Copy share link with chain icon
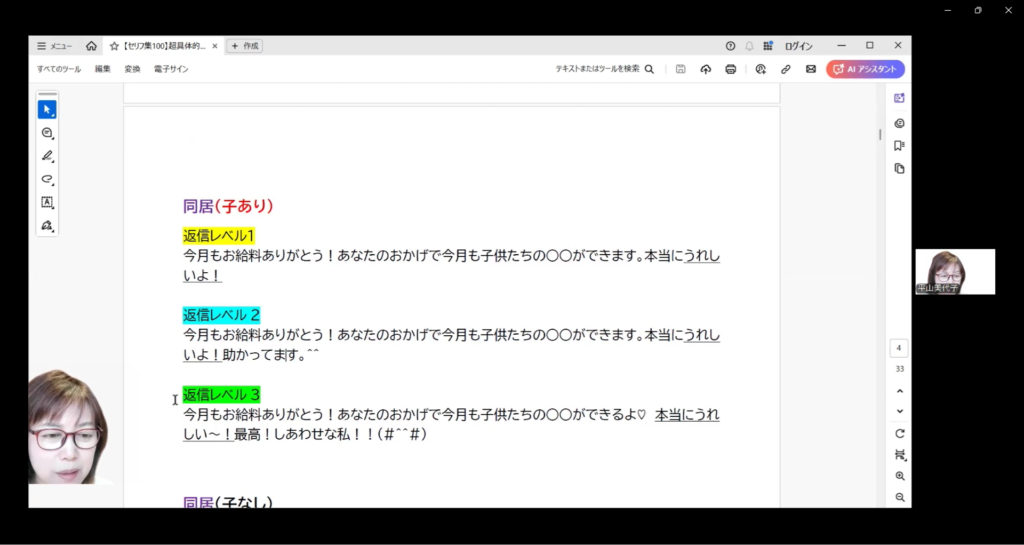The height and width of the screenshot is (545, 1024). pyautogui.click(x=786, y=69)
